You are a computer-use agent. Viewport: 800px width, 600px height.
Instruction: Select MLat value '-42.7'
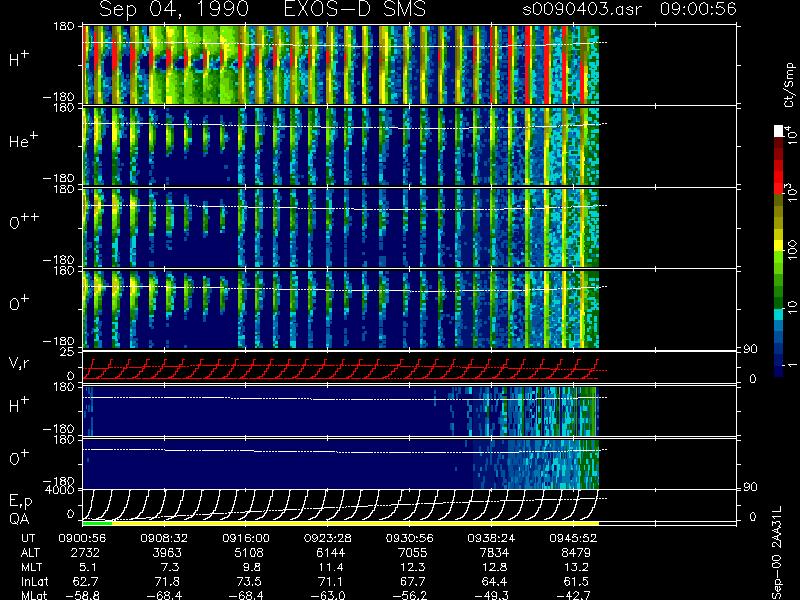click(x=573, y=595)
